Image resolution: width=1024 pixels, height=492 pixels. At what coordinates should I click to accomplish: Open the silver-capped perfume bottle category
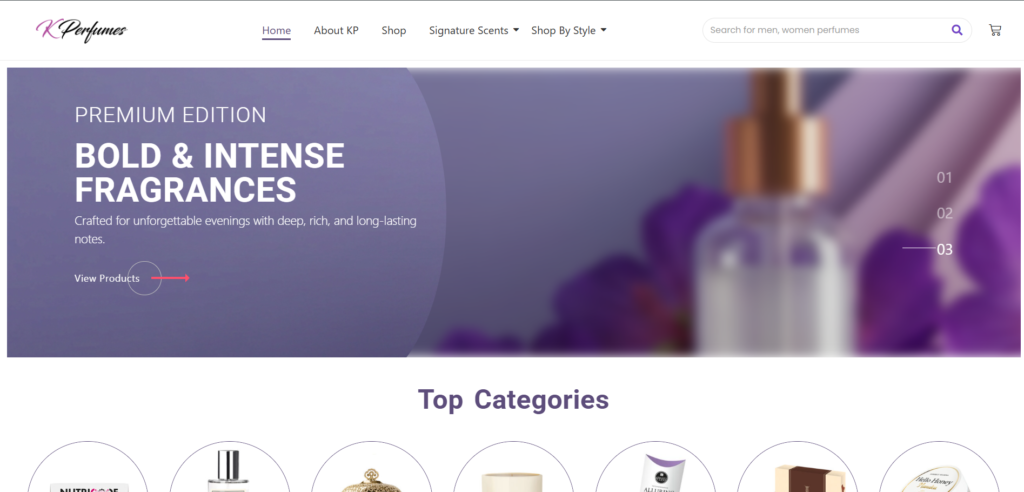[229, 467]
